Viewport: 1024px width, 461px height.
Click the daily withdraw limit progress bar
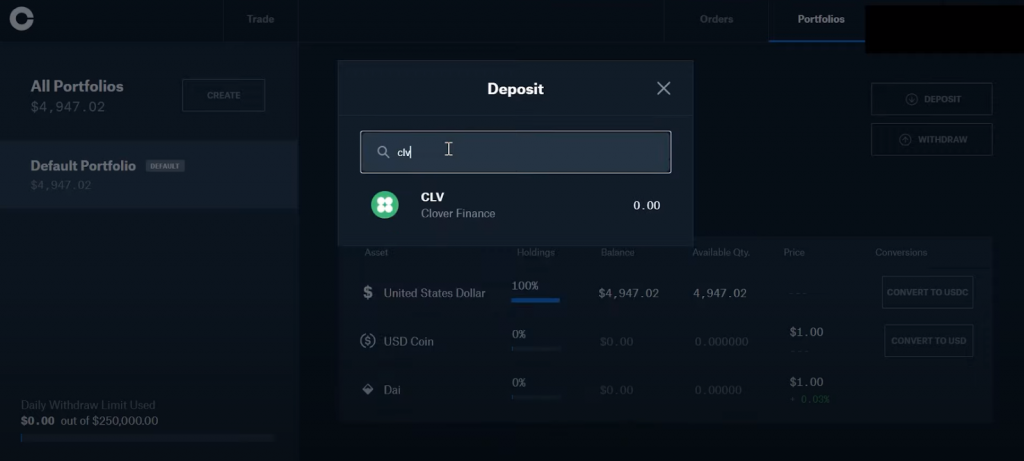tap(147, 437)
